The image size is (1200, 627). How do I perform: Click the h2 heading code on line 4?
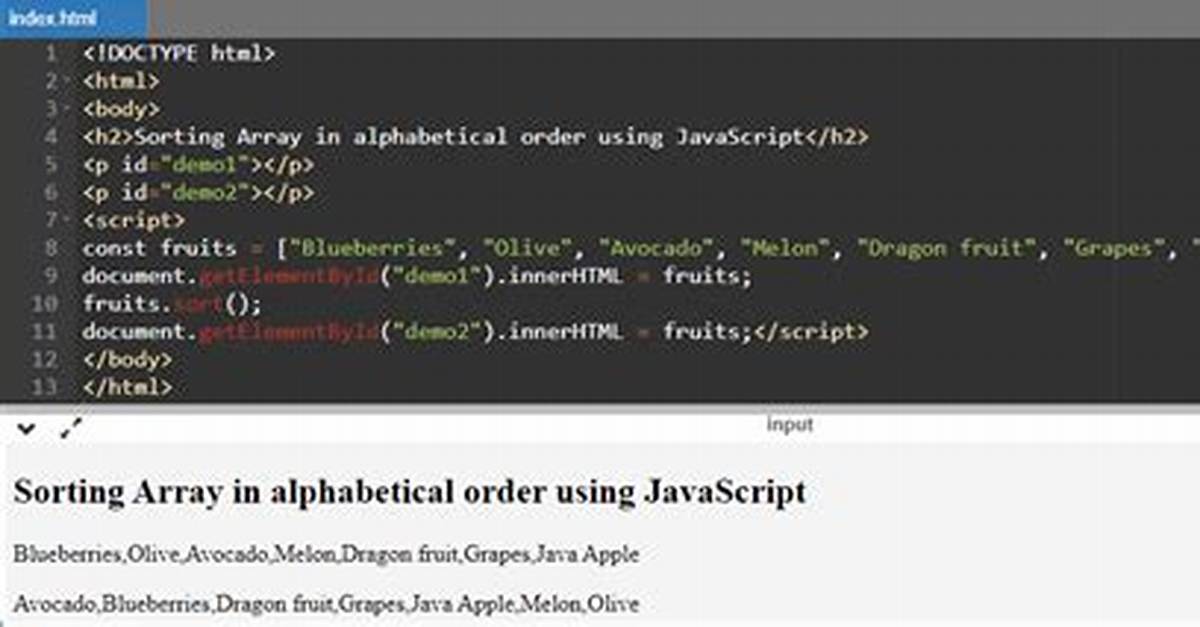coord(476,137)
